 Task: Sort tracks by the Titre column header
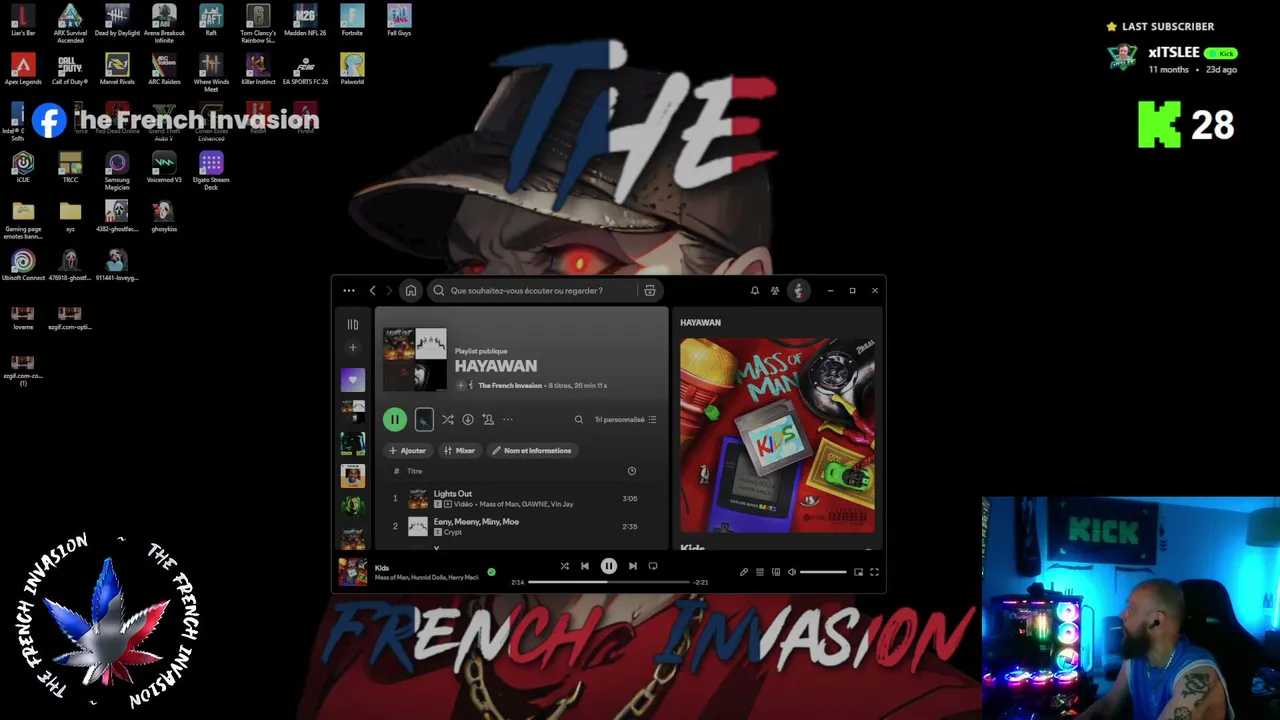click(415, 471)
